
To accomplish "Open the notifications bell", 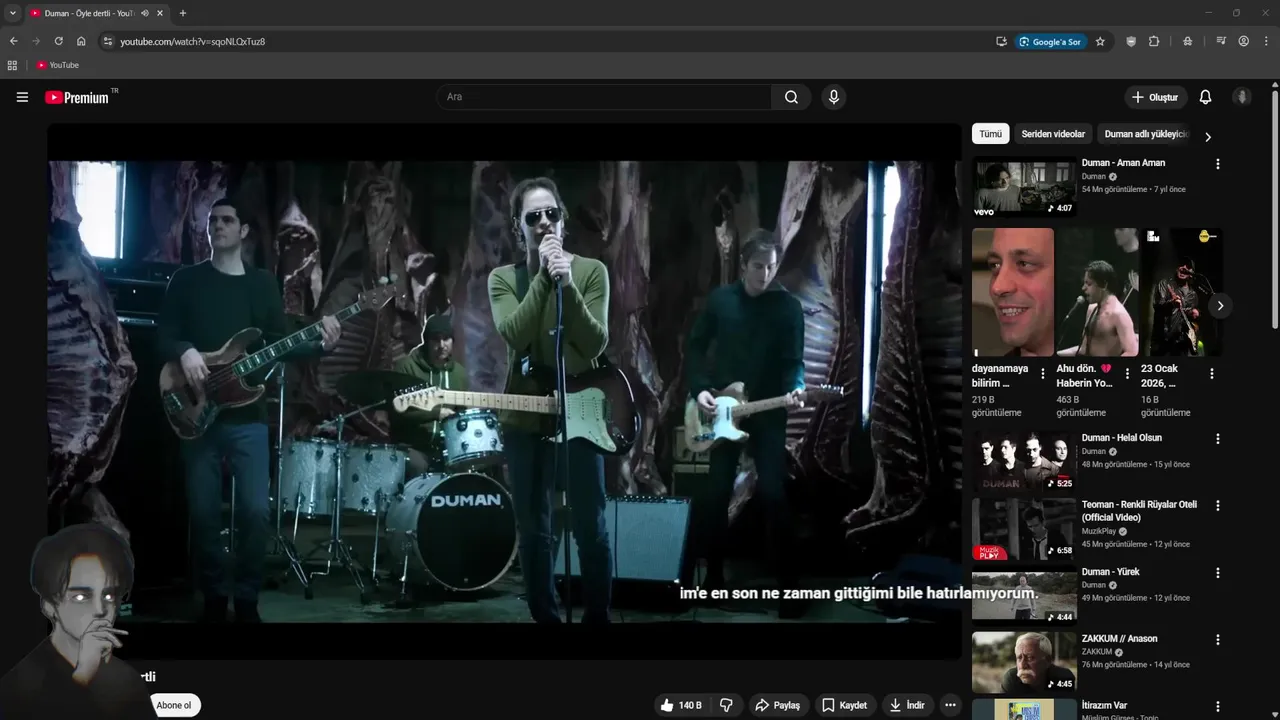I will [x=1205, y=97].
